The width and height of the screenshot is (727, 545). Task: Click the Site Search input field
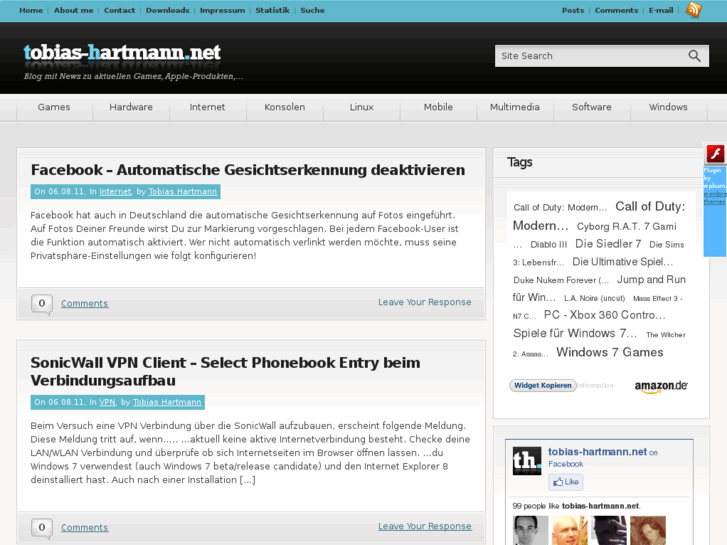pos(591,56)
